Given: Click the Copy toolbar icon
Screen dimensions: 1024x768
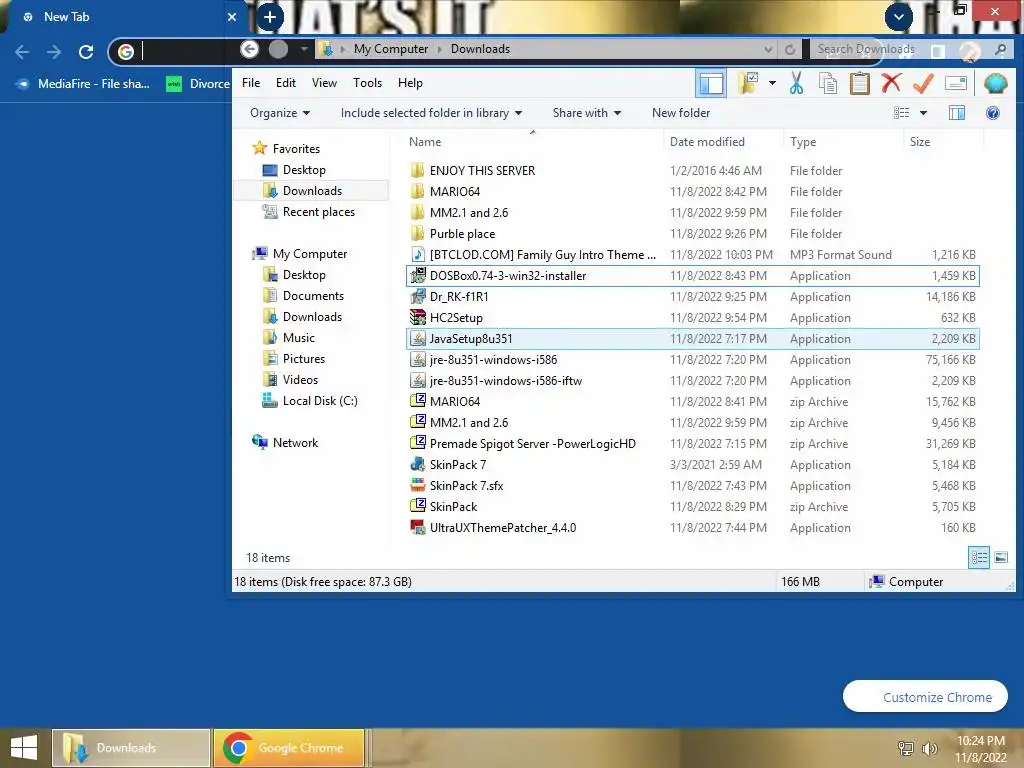Looking at the screenshot, I should [x=827, y=84].
